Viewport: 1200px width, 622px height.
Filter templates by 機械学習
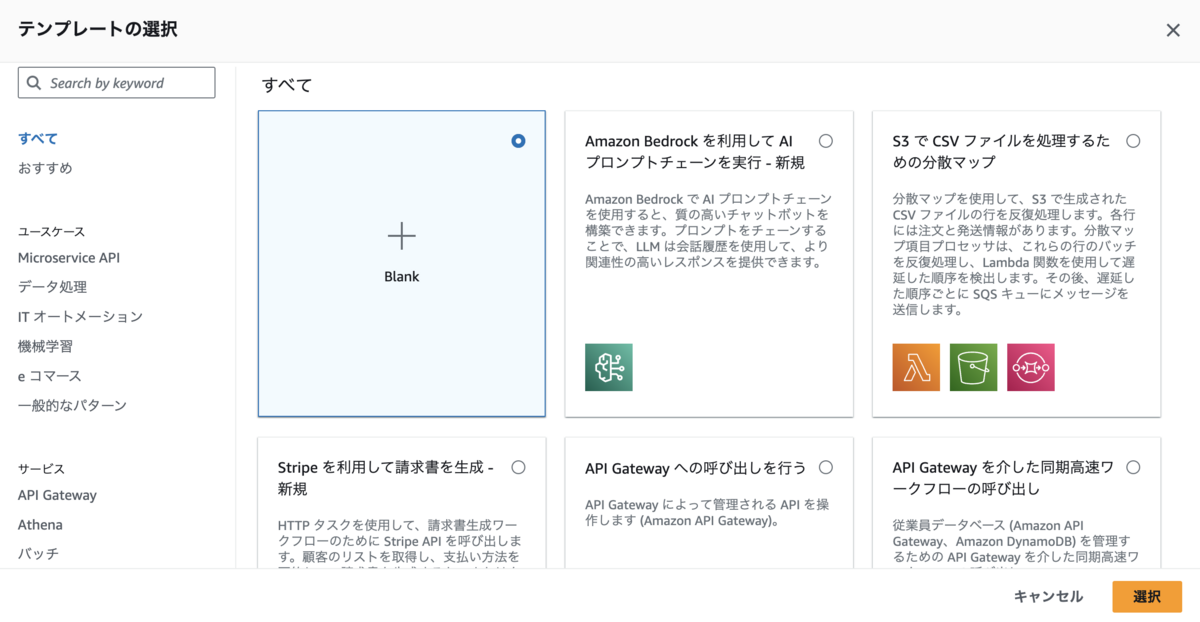pos(45,346)
